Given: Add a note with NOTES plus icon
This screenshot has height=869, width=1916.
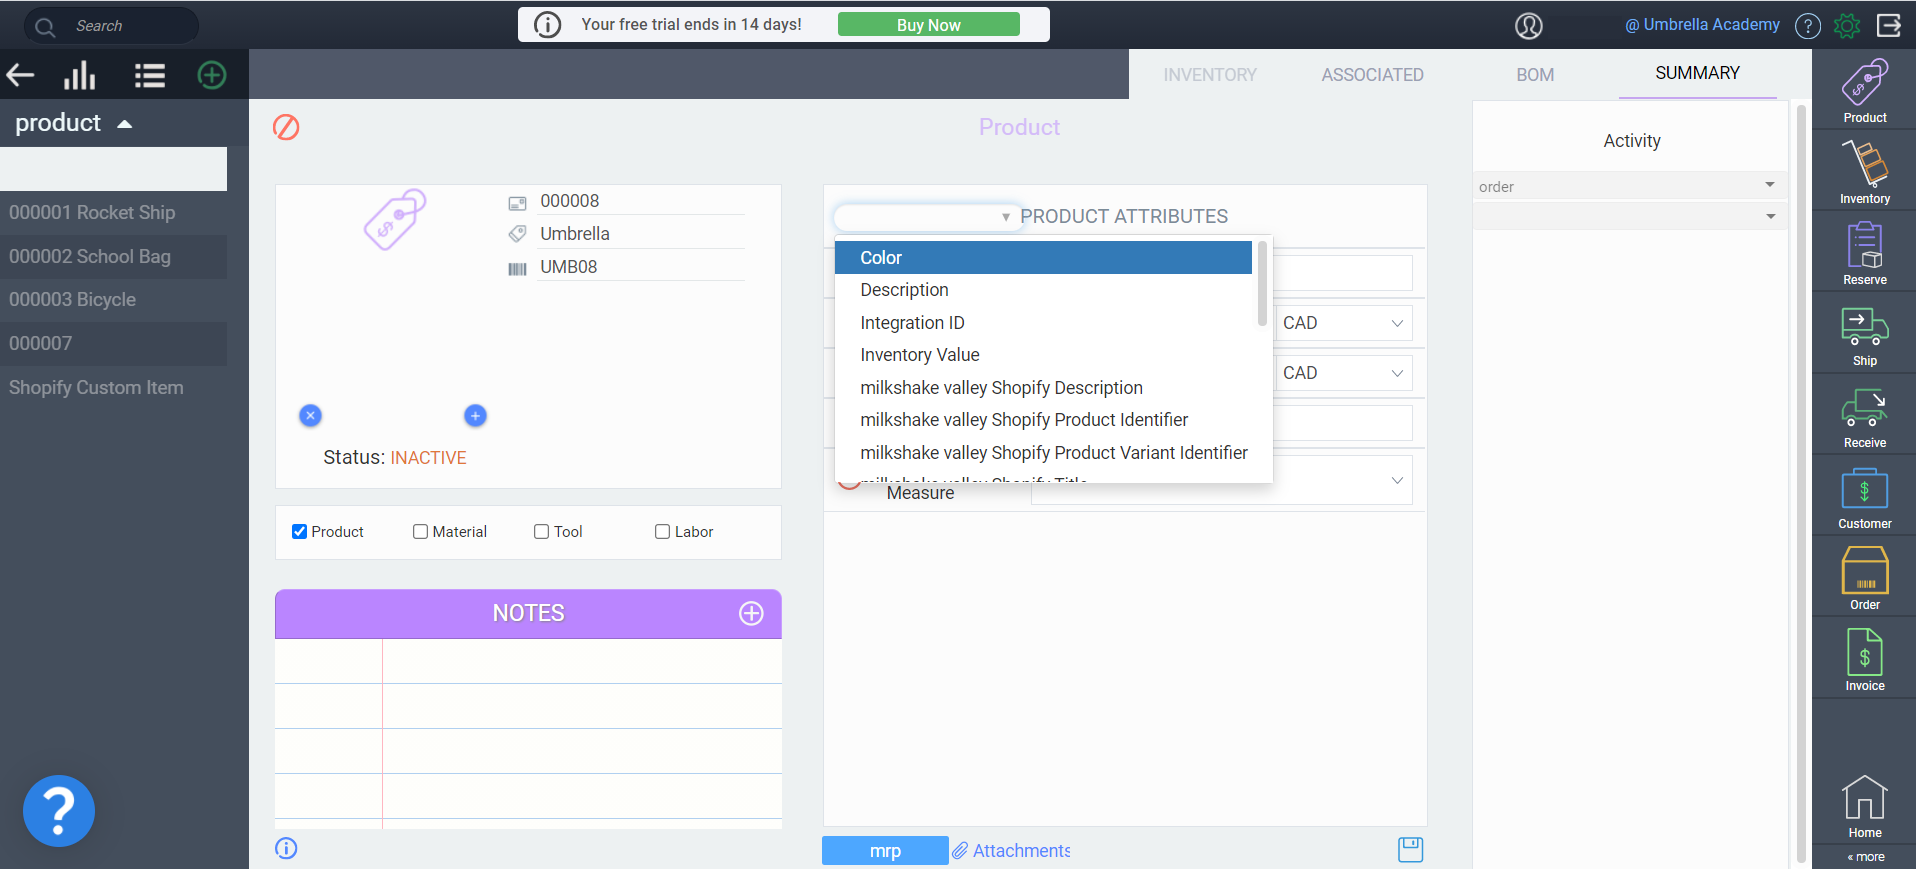Looking at the screenshot, I should 751,613.
